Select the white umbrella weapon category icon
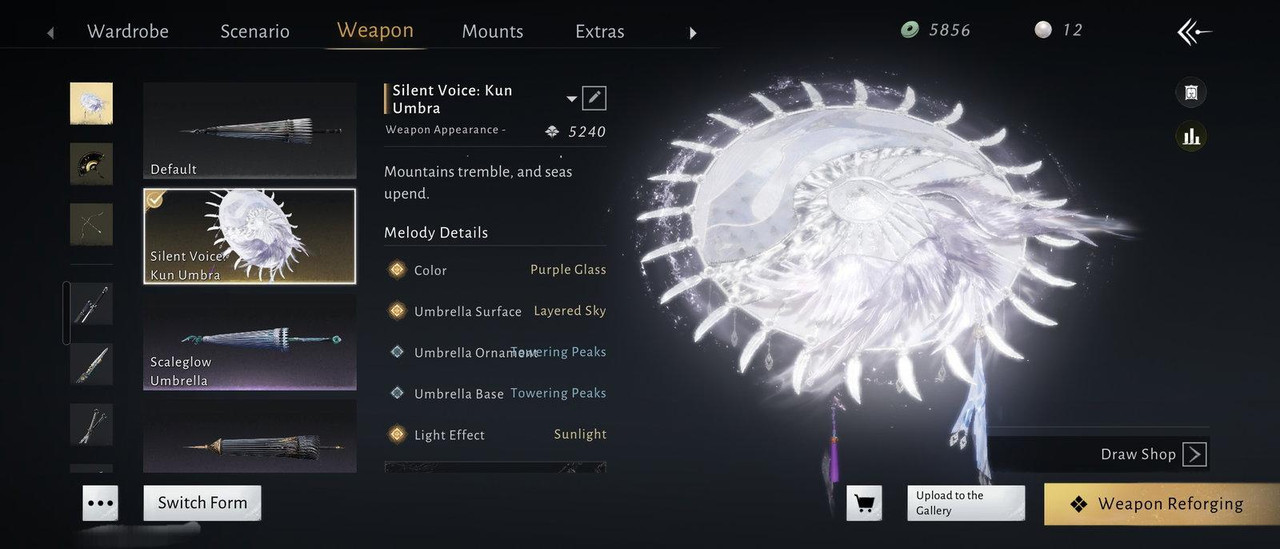 (91, 103)
